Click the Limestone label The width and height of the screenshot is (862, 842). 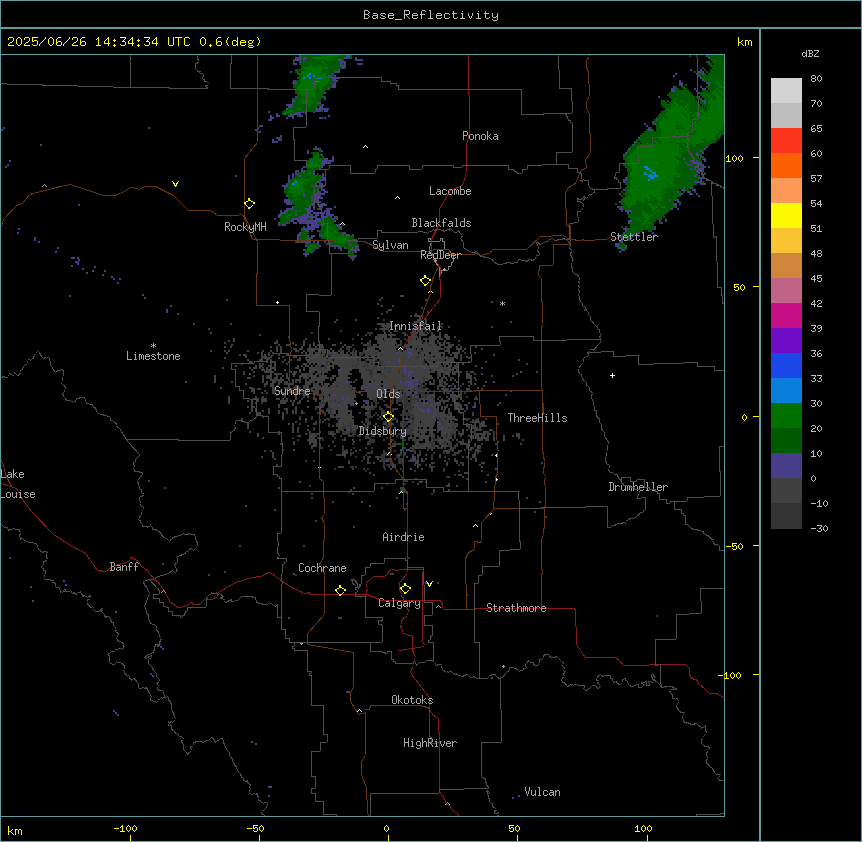click(x=153, y=356)
